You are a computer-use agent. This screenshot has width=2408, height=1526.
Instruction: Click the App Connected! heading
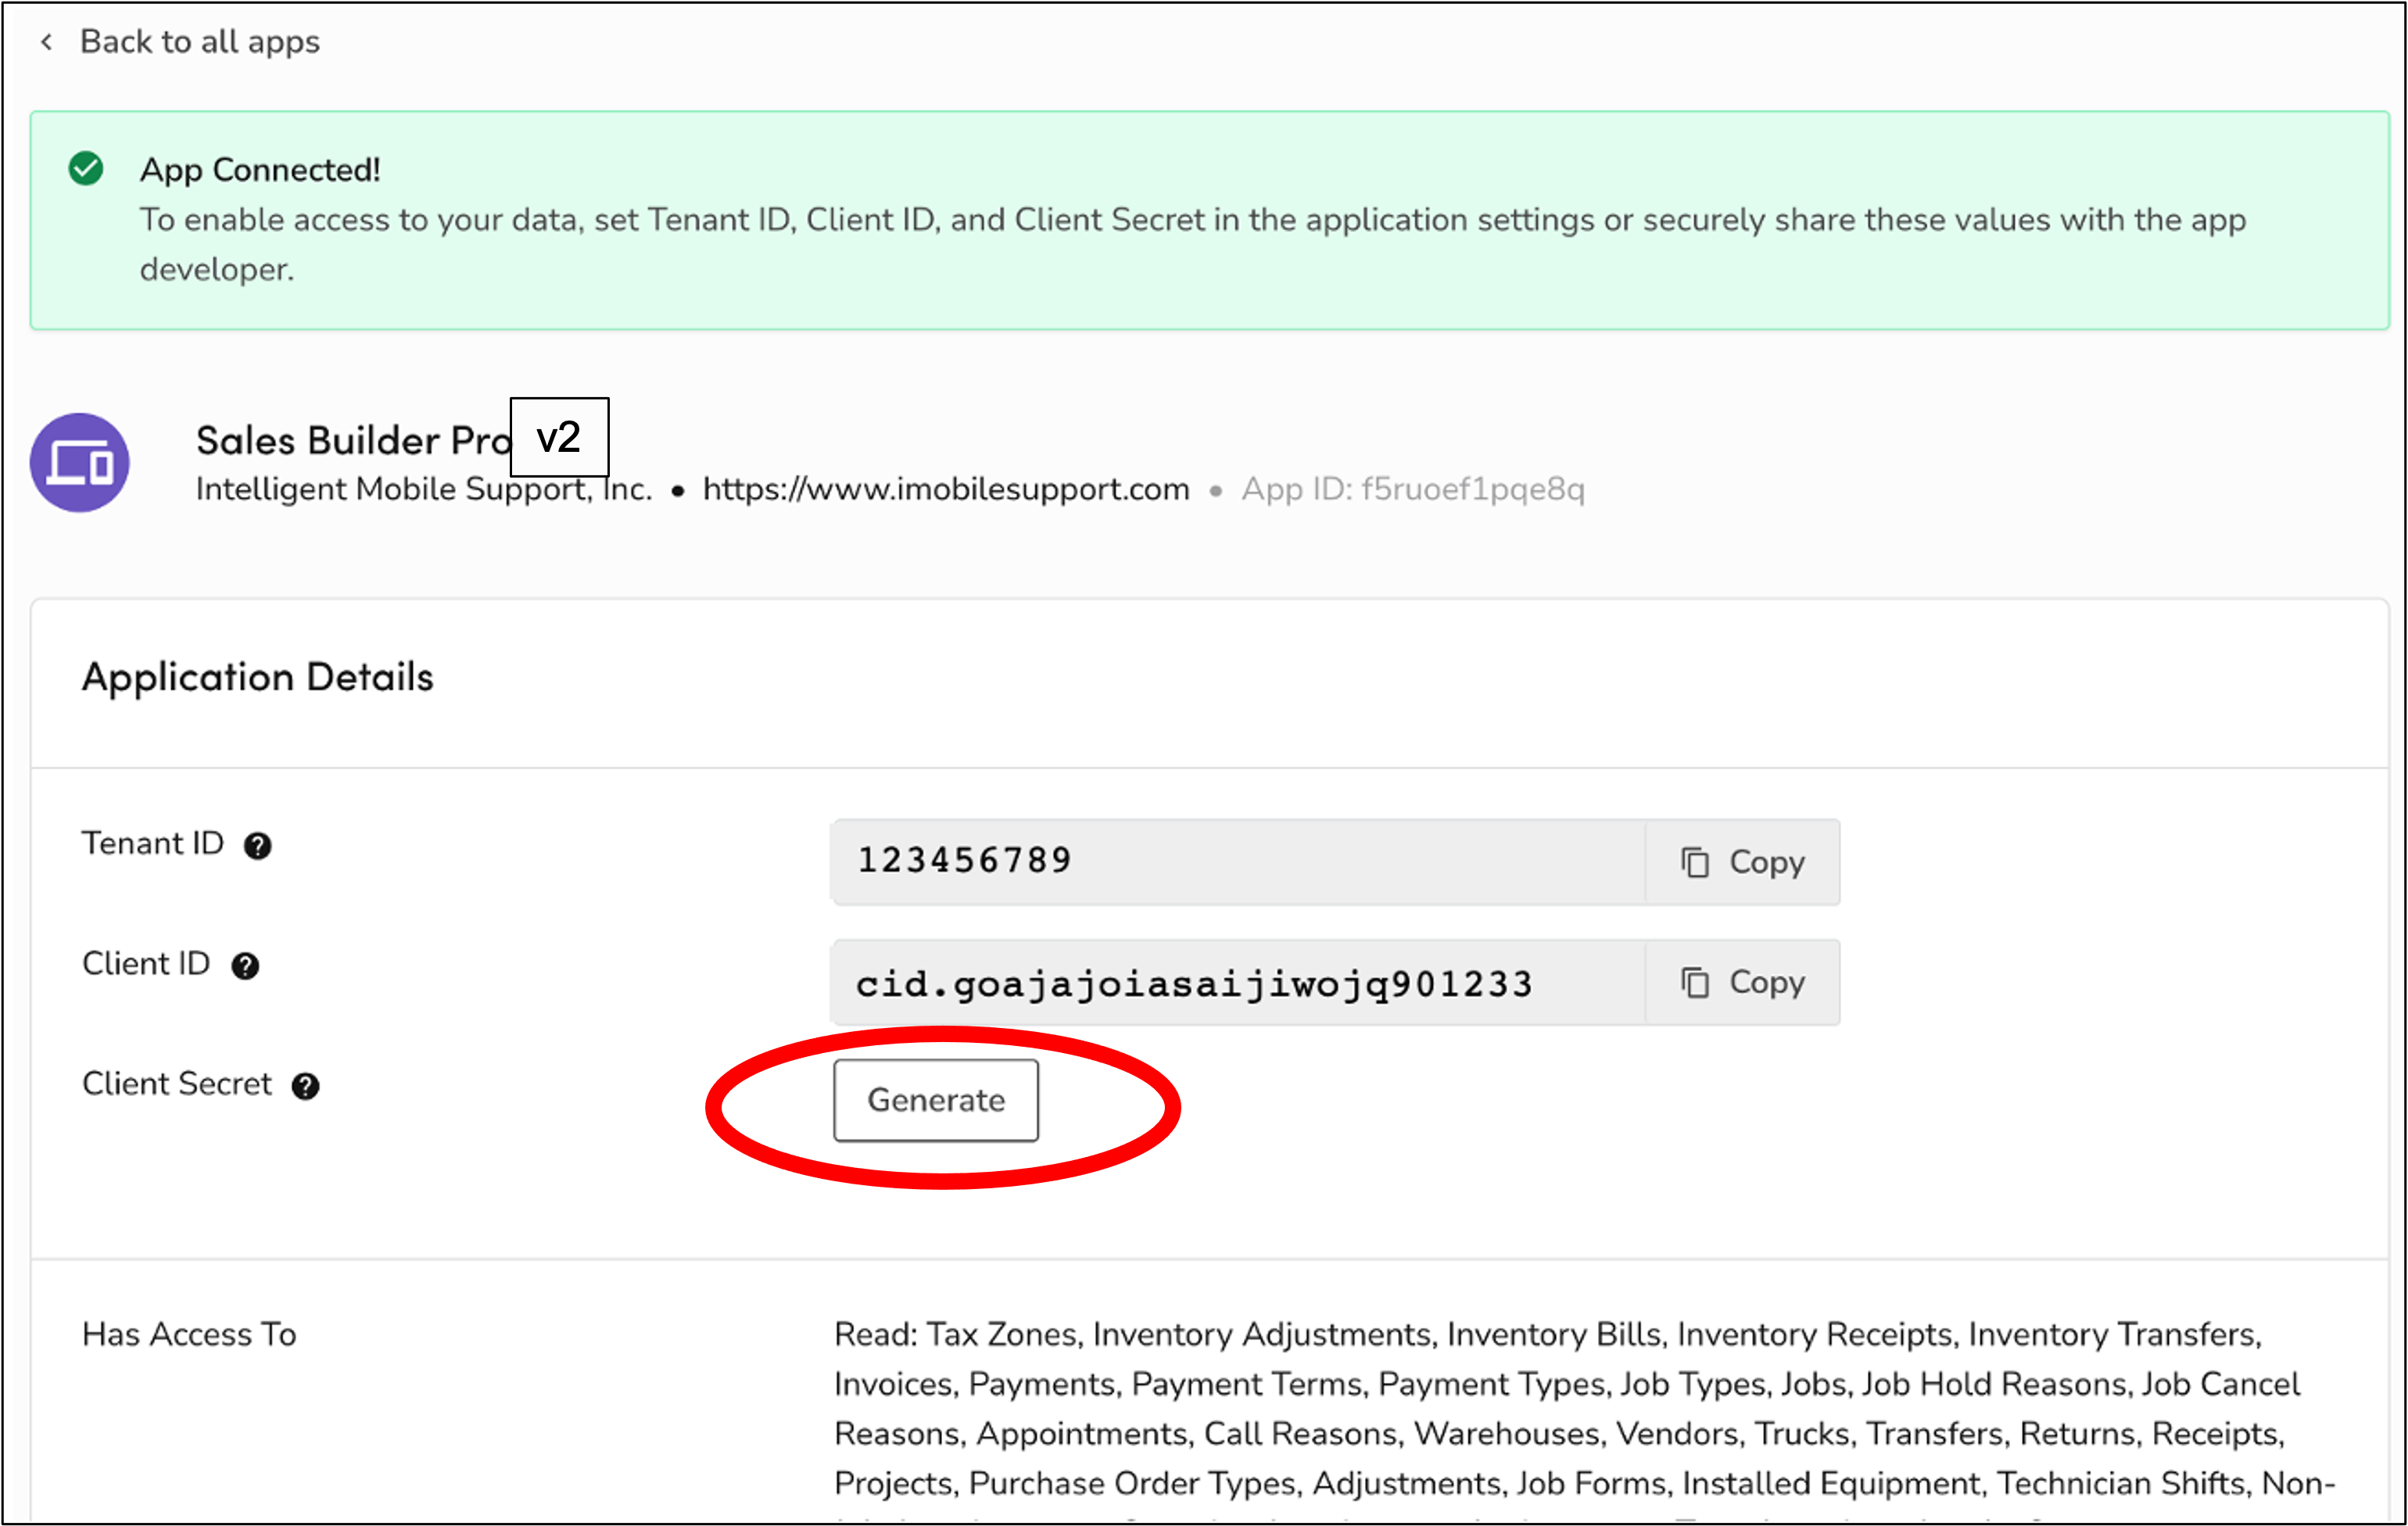260,169
